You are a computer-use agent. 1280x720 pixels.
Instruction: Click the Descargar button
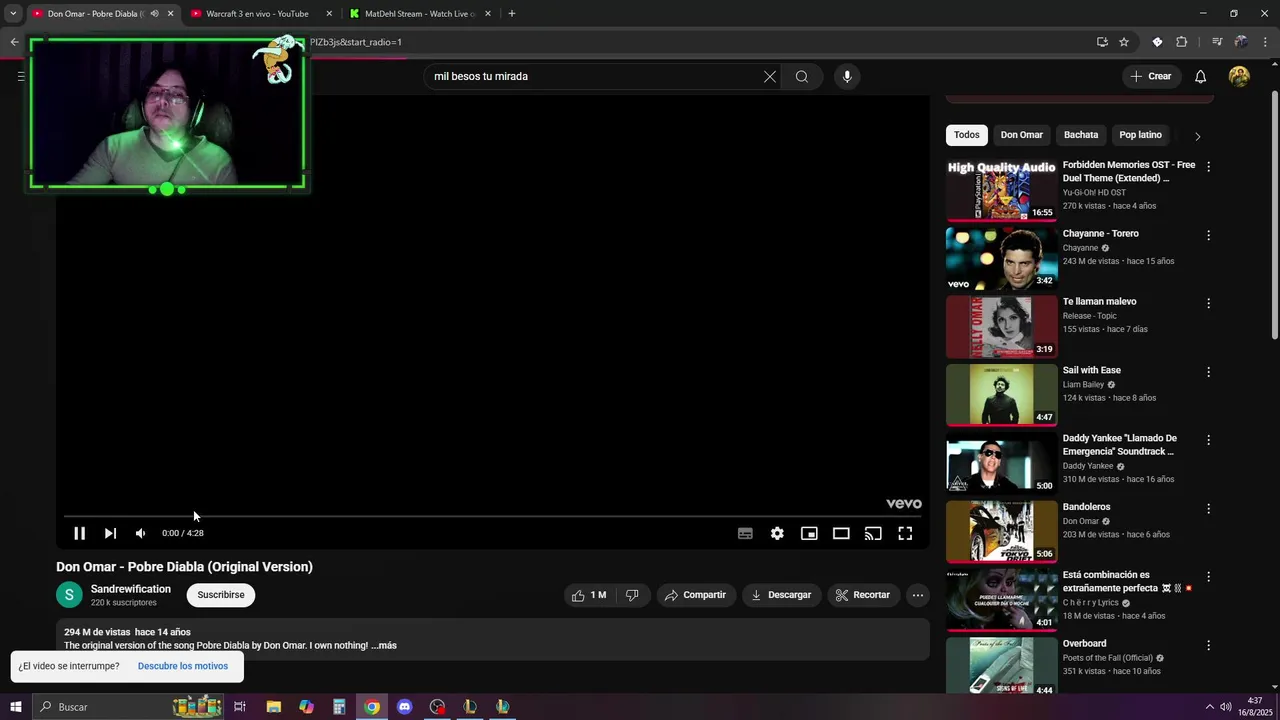781,595
